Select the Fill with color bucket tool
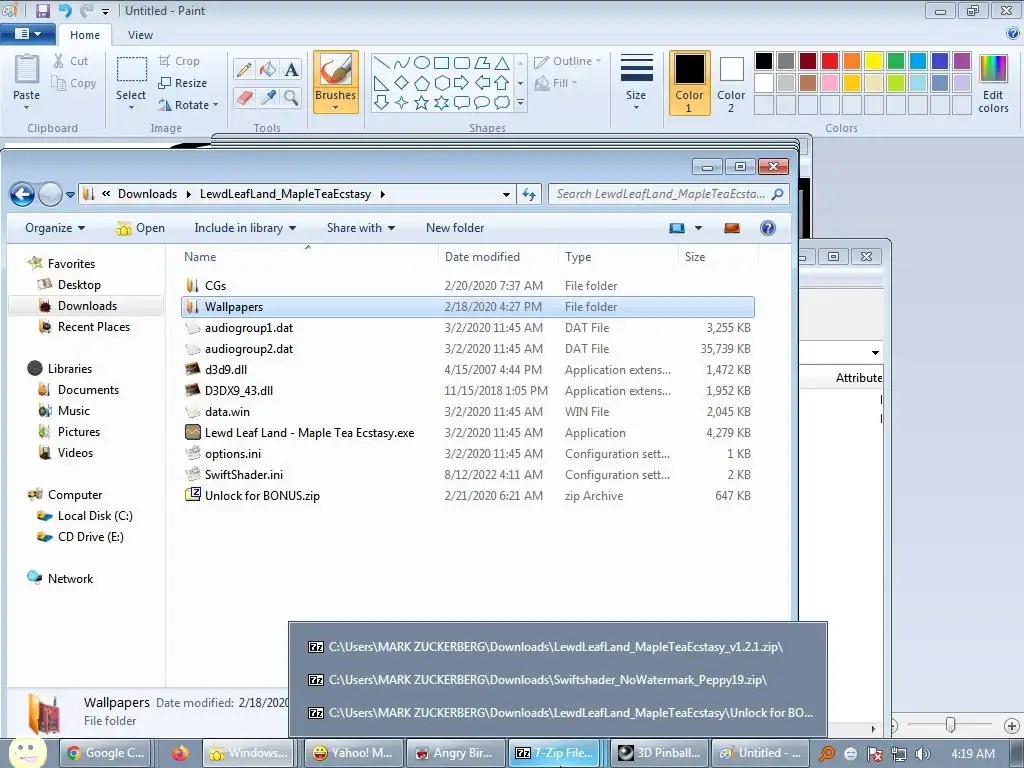1024x768 pixels. (268, 70)
